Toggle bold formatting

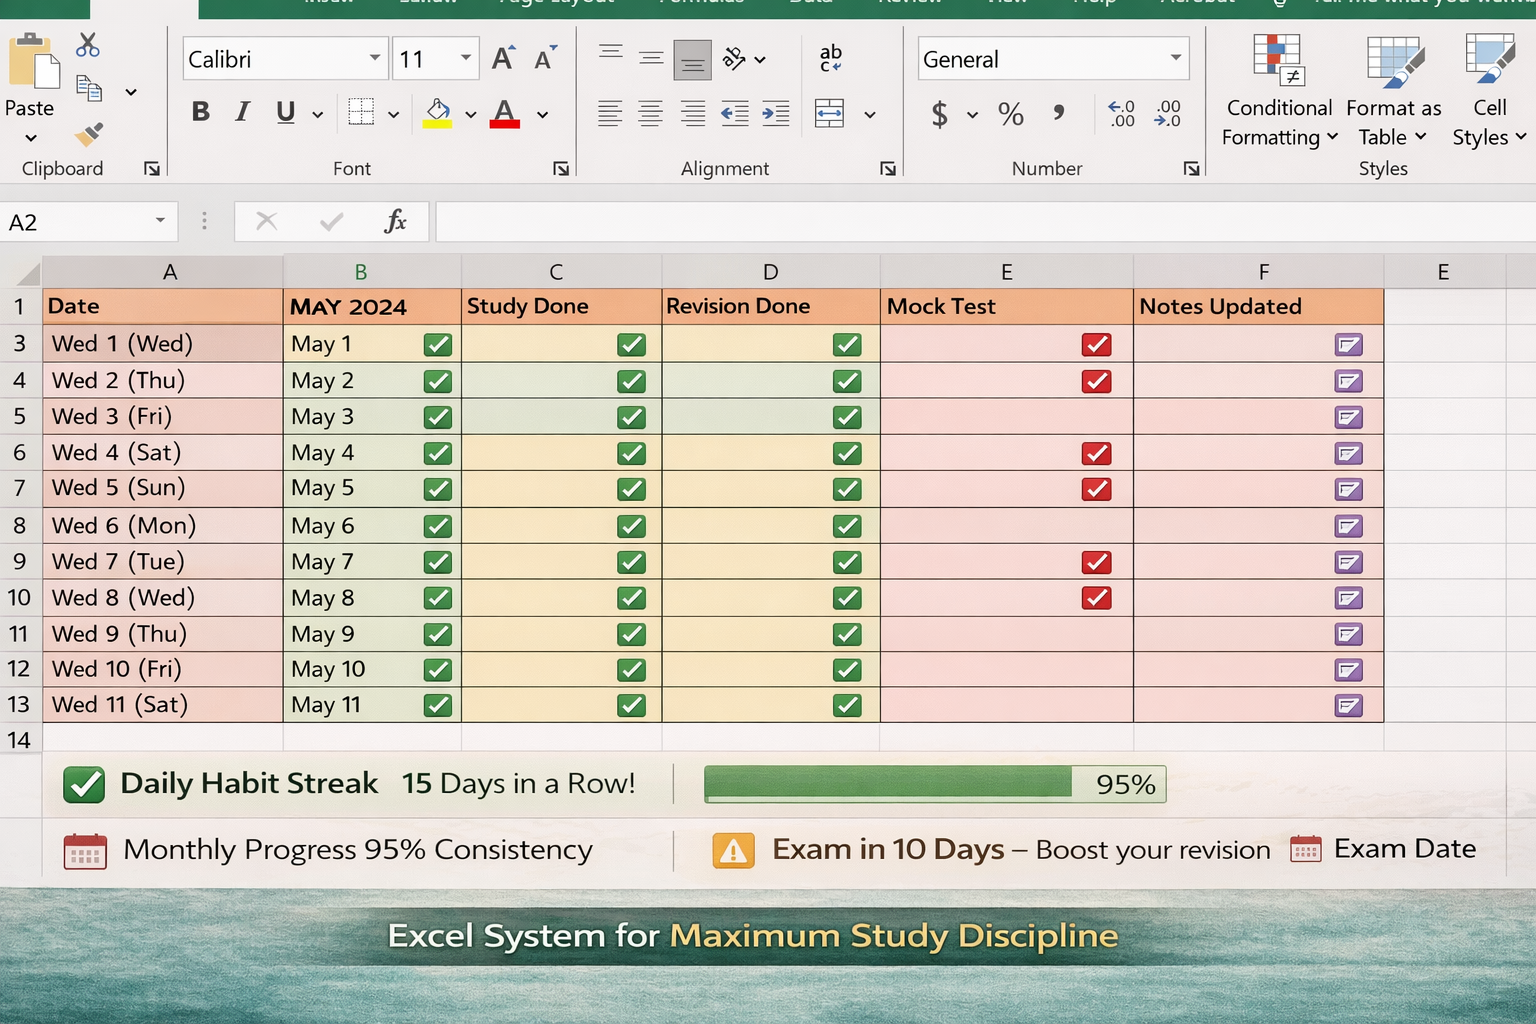[x=200, y=112]
